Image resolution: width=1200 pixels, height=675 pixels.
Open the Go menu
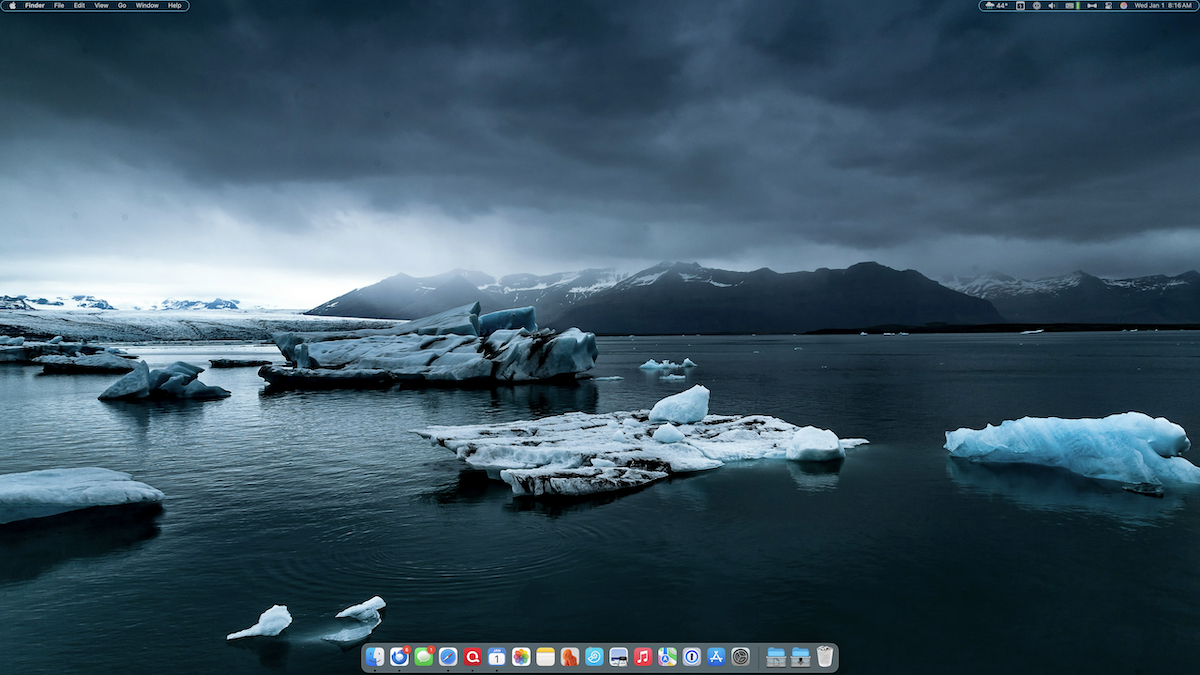pyautogui.click(x=122, y=5)
